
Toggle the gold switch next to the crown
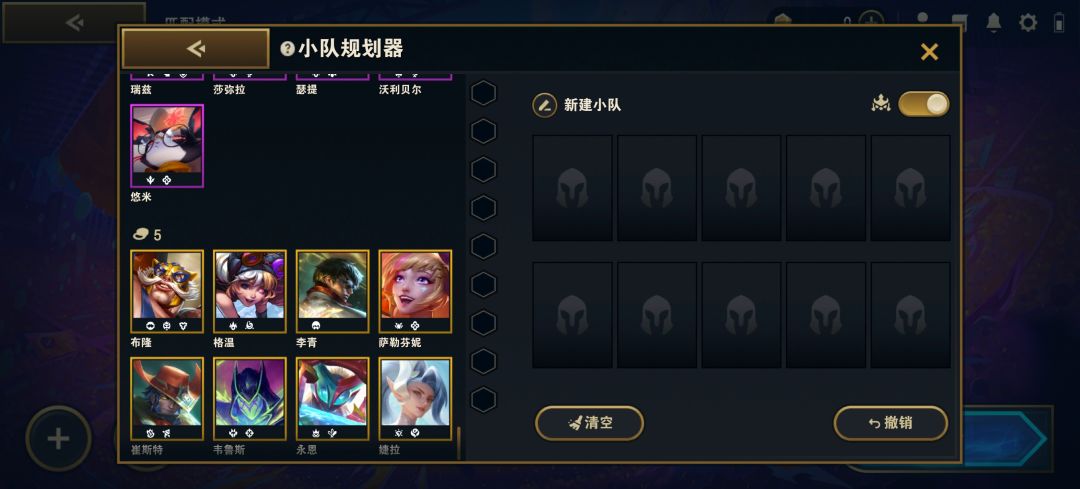click(924, 105)
